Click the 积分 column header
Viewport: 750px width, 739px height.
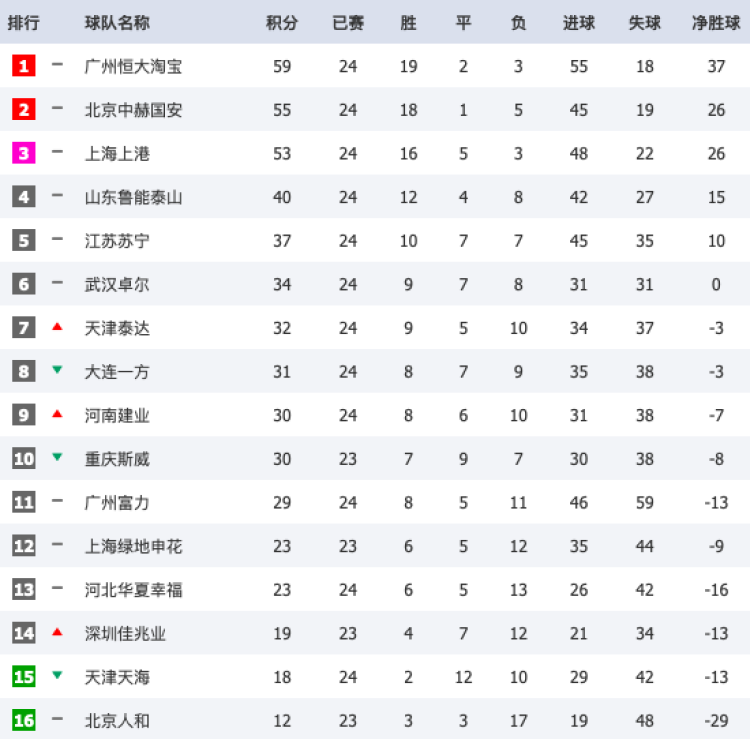(282, 22)
